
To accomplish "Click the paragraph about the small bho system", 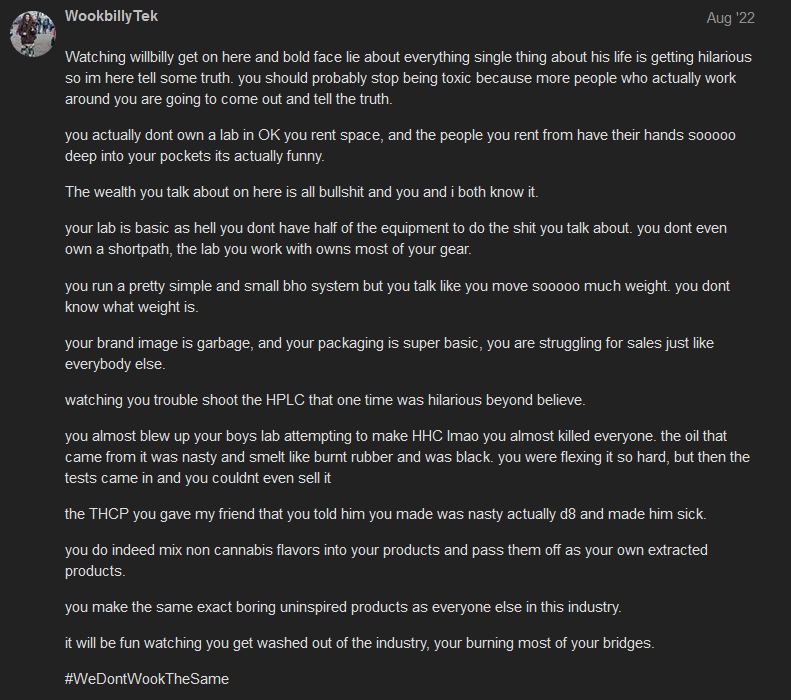I will click(x=397, y=297).
